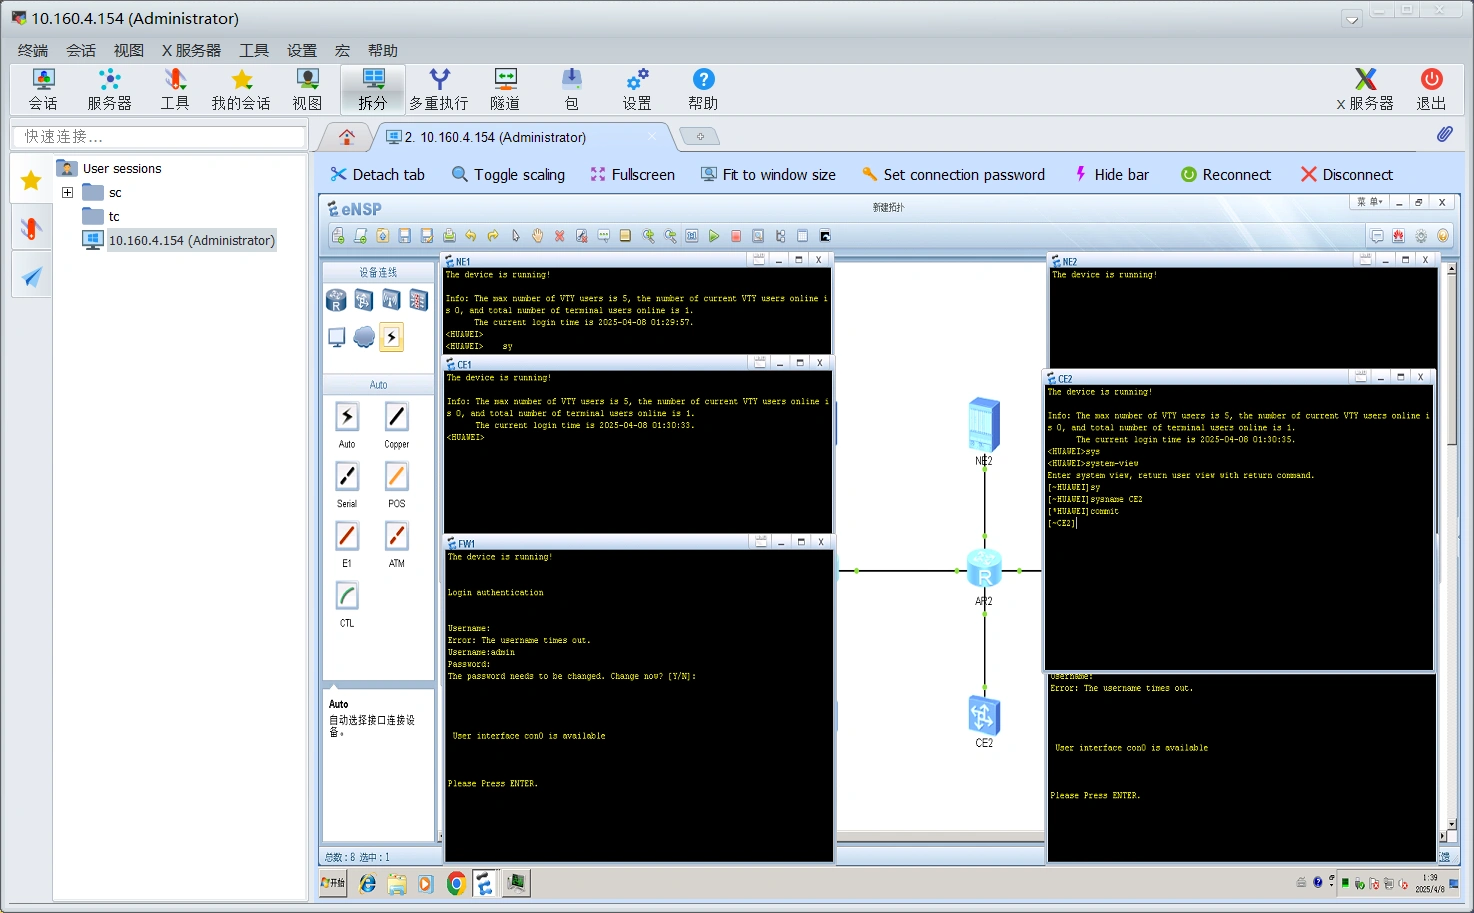The image size is (1474, 913).
Task: Click the Huawei logo icon
Action: coord(1398,236)
